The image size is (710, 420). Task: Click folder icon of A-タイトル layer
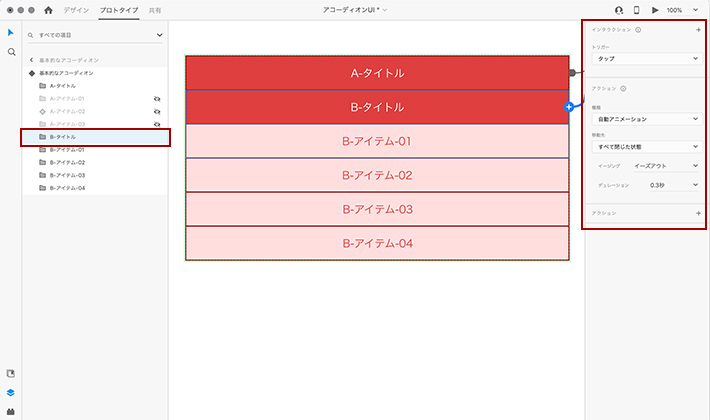point(43,86)
